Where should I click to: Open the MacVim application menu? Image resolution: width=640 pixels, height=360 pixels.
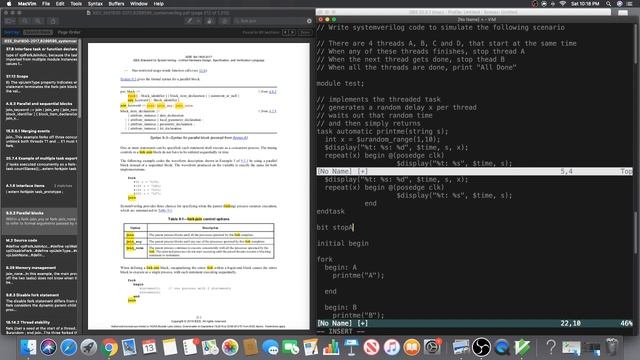pyautogui.click(x=27, y=4)
